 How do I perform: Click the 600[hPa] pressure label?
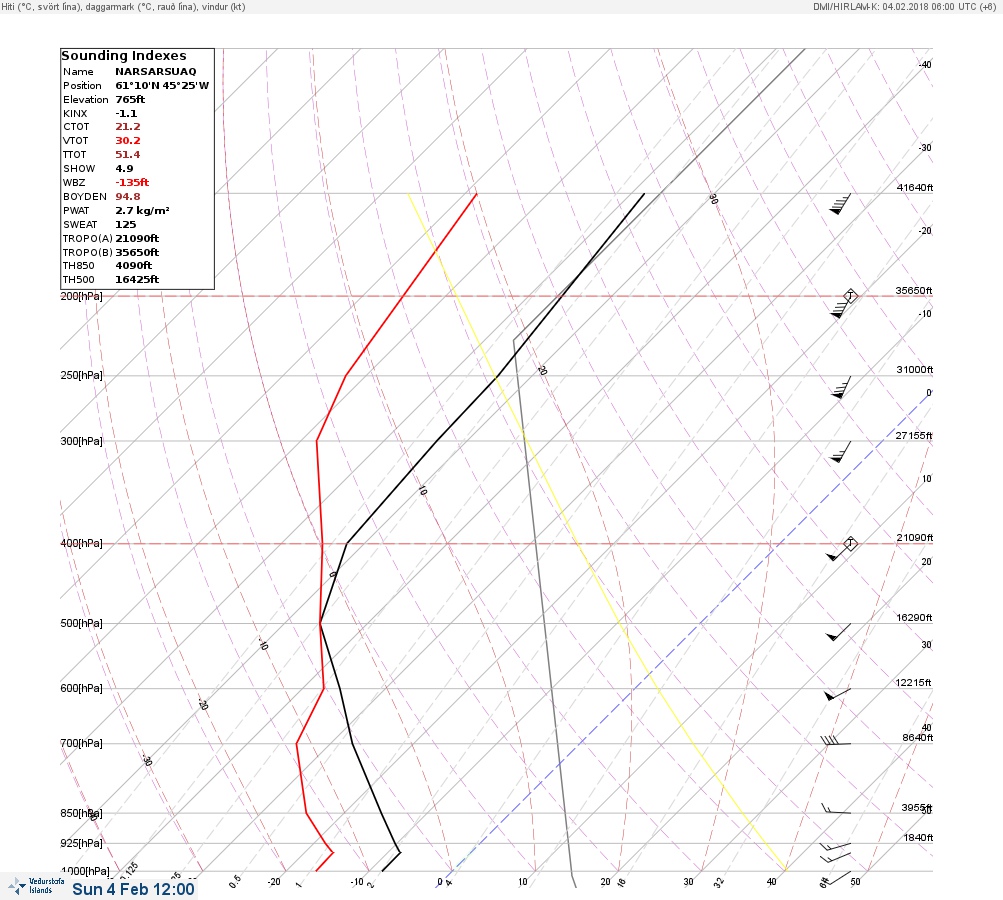81,688
